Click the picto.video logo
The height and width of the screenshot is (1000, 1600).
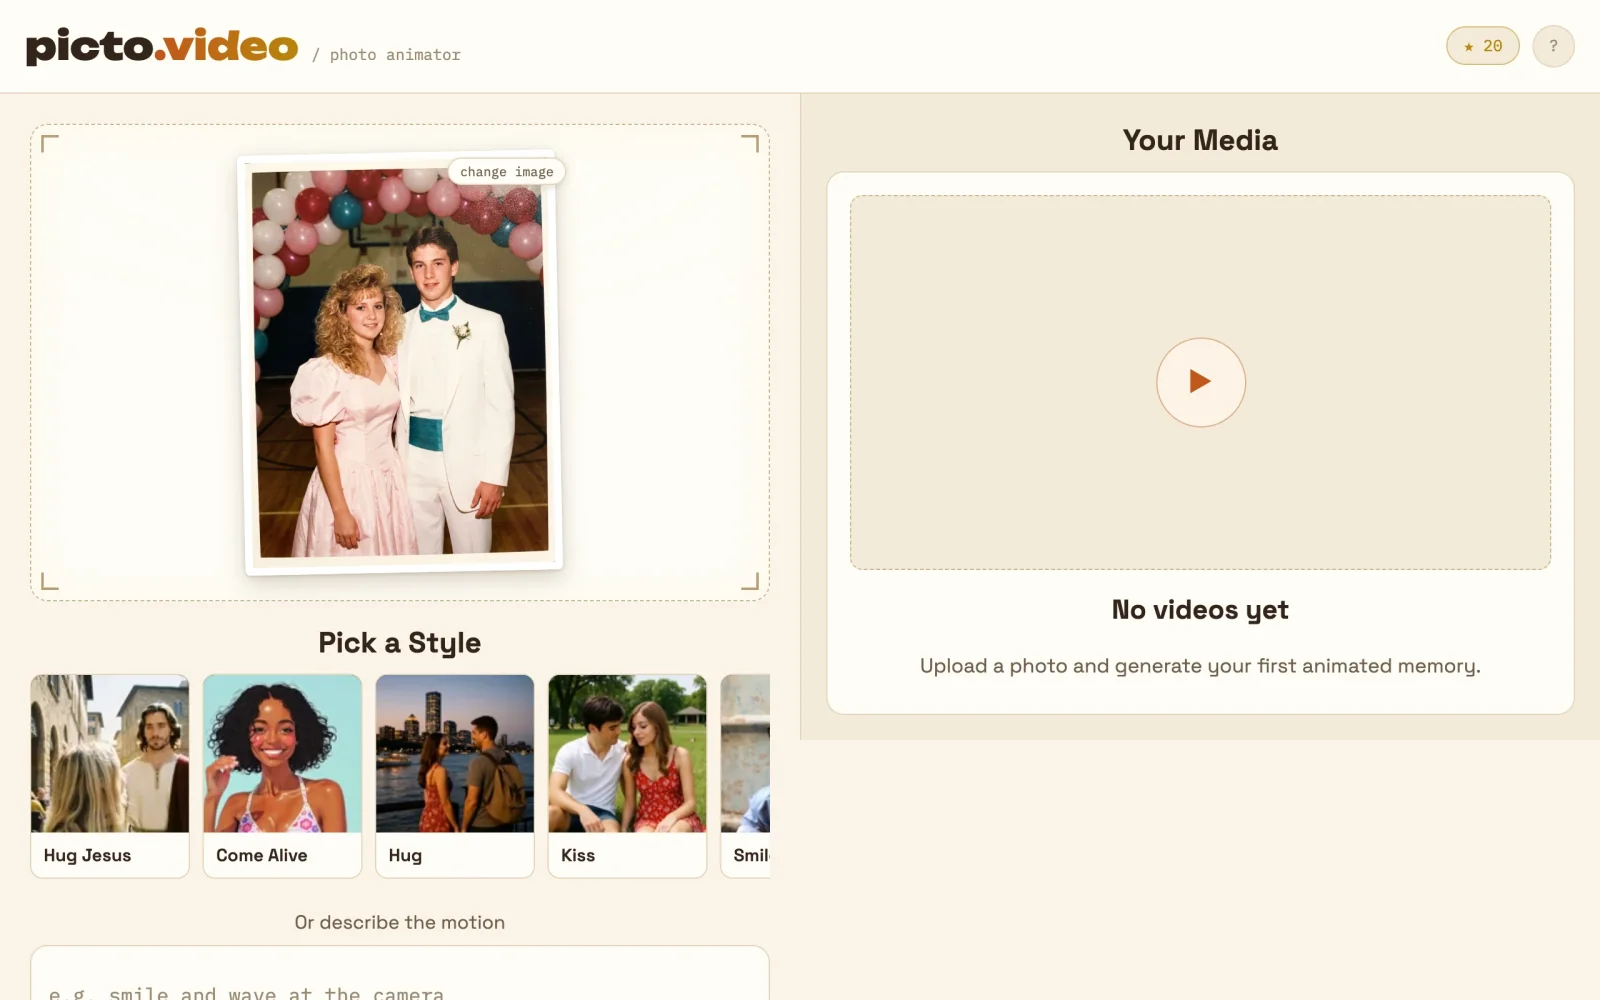(162, 46)
